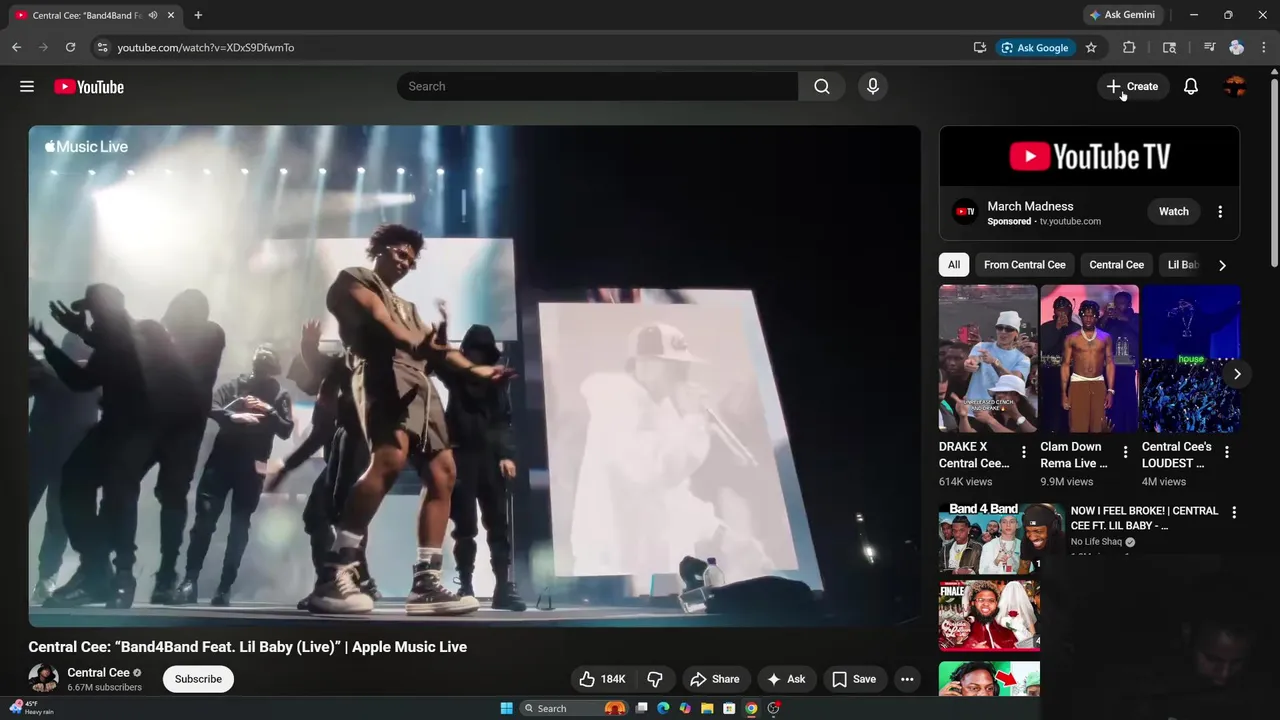Open YouTube notifications bell
The height and width of the screenshot is (720, 1280).
(x=1191, y=87)
